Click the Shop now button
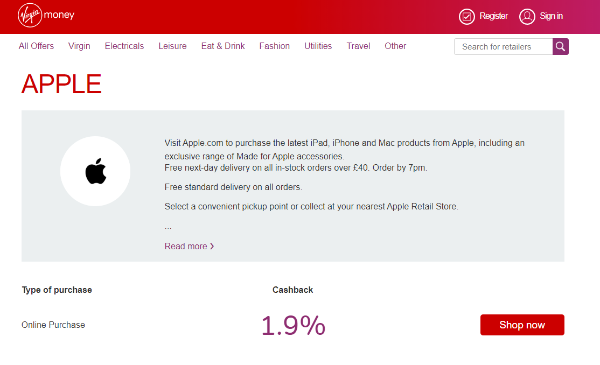 click(522, 325)
